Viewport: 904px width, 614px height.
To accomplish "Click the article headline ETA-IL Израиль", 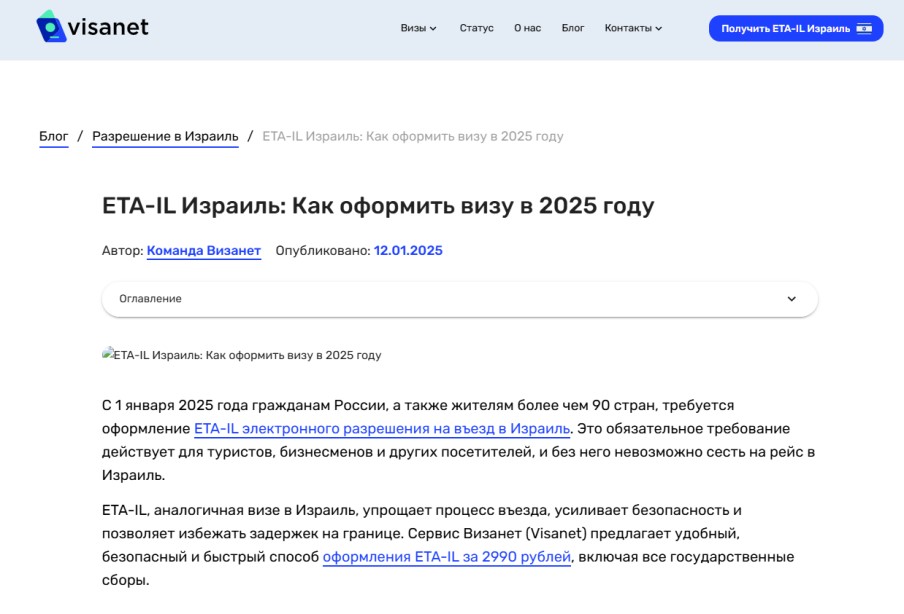I will point(378,206).
